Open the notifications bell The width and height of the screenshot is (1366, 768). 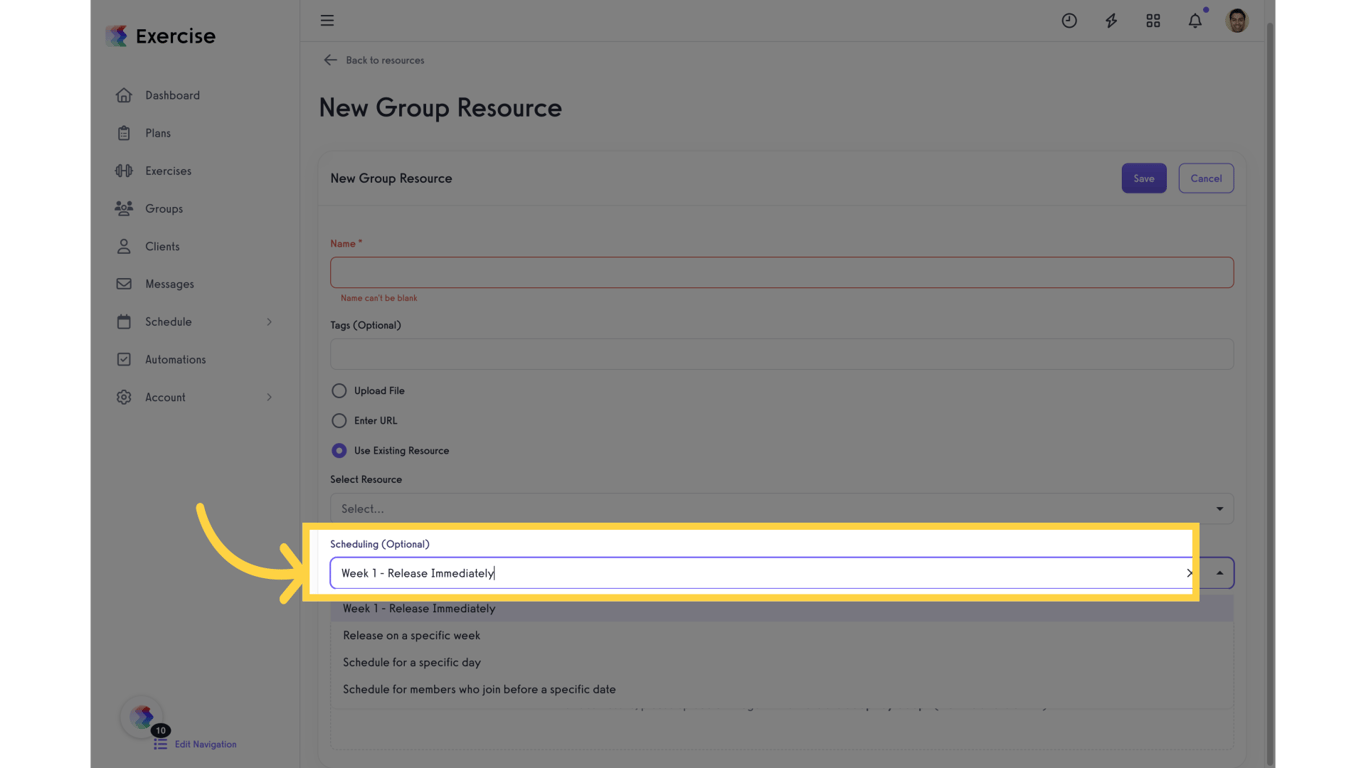1195,21
